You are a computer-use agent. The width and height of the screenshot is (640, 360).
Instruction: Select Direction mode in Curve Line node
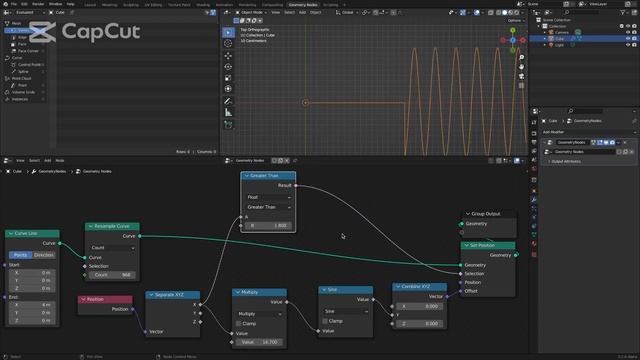[44, 255]
